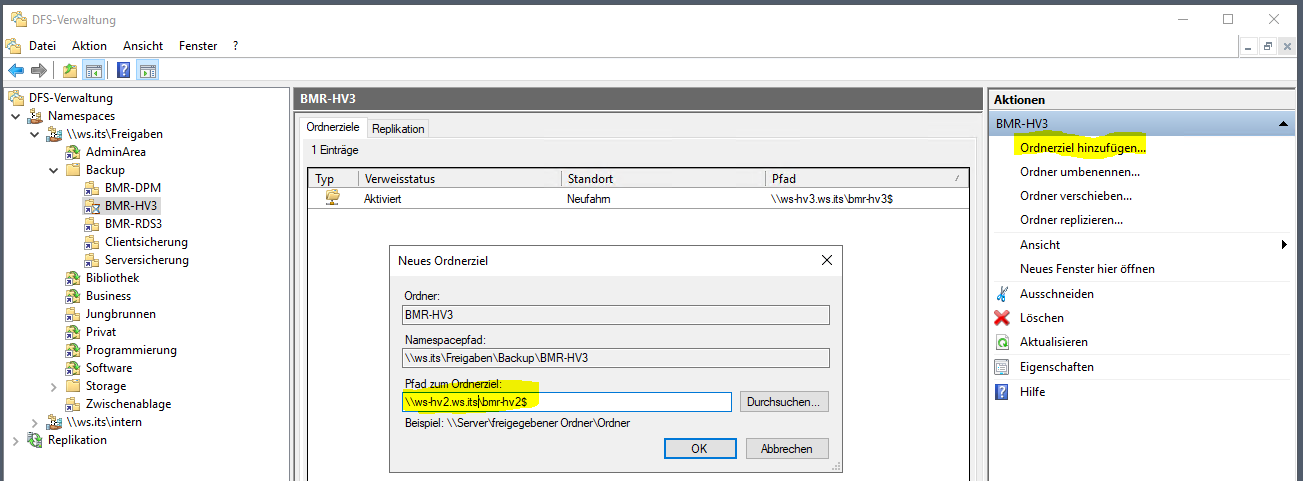Click Ordner verschieben... action

(1076, 196)
